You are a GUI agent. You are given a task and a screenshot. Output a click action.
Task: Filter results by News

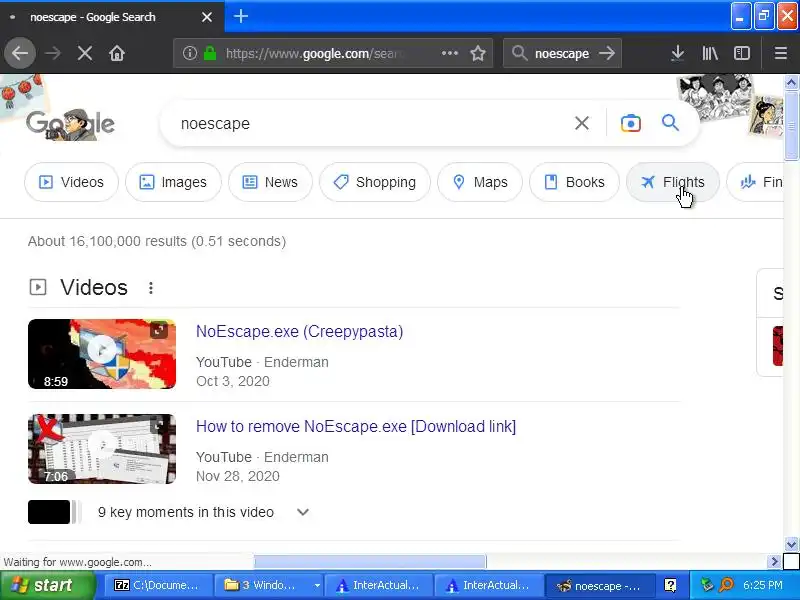pos(270,182)
